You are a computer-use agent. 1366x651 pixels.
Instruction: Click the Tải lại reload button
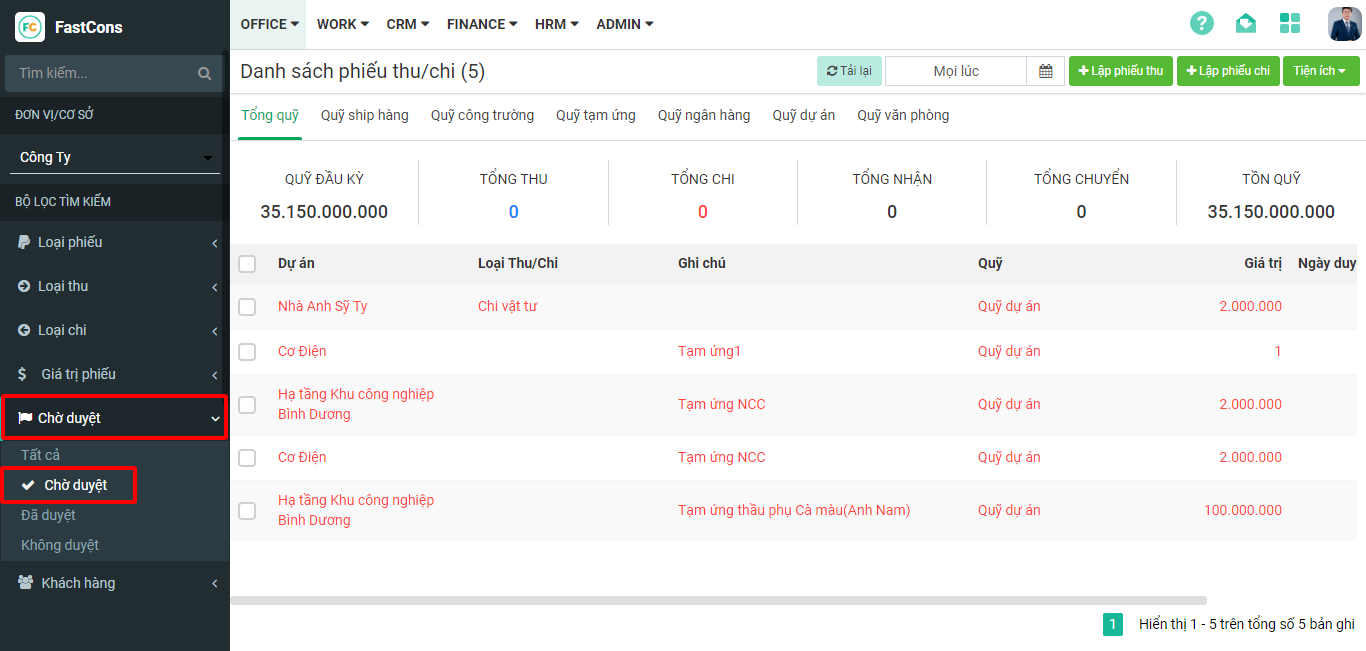pyautogui.click(x=849, y=71)
